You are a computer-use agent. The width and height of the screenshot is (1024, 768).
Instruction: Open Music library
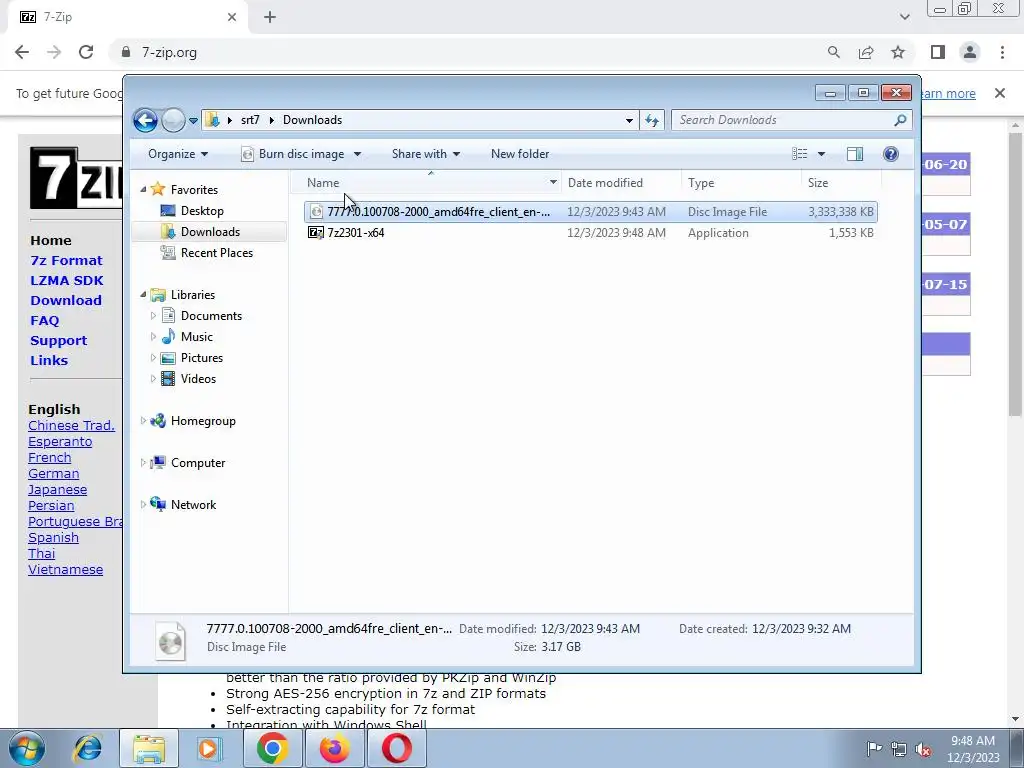coord(196,337)
